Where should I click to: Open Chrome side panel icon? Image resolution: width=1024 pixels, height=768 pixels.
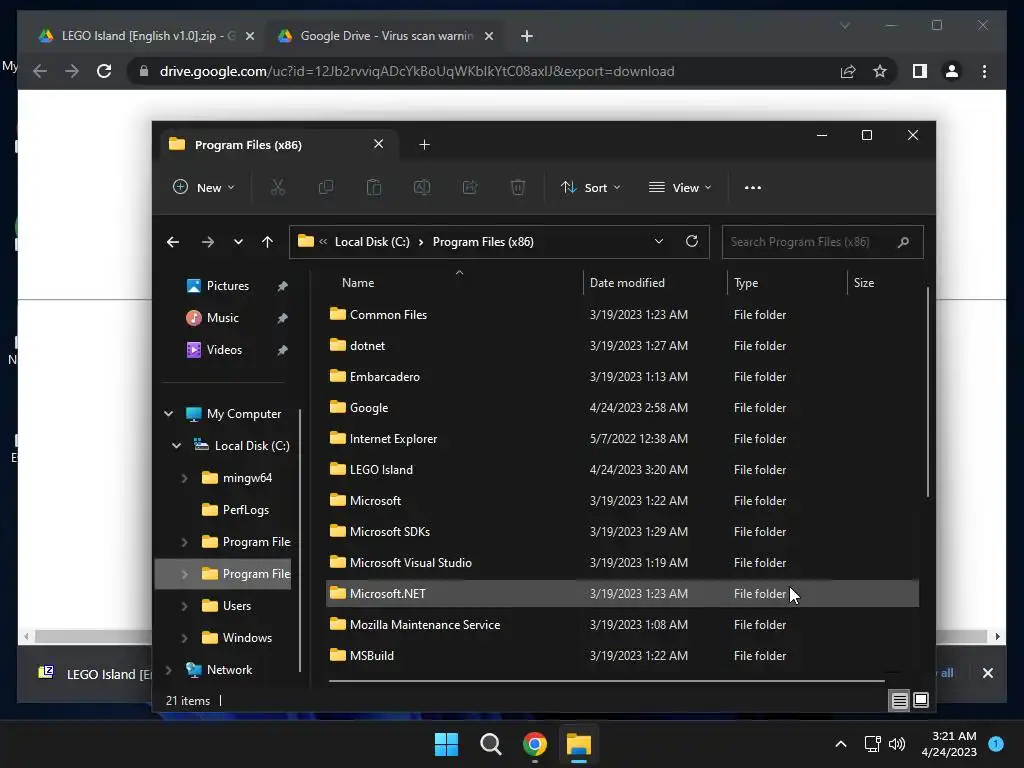point(920,71)
